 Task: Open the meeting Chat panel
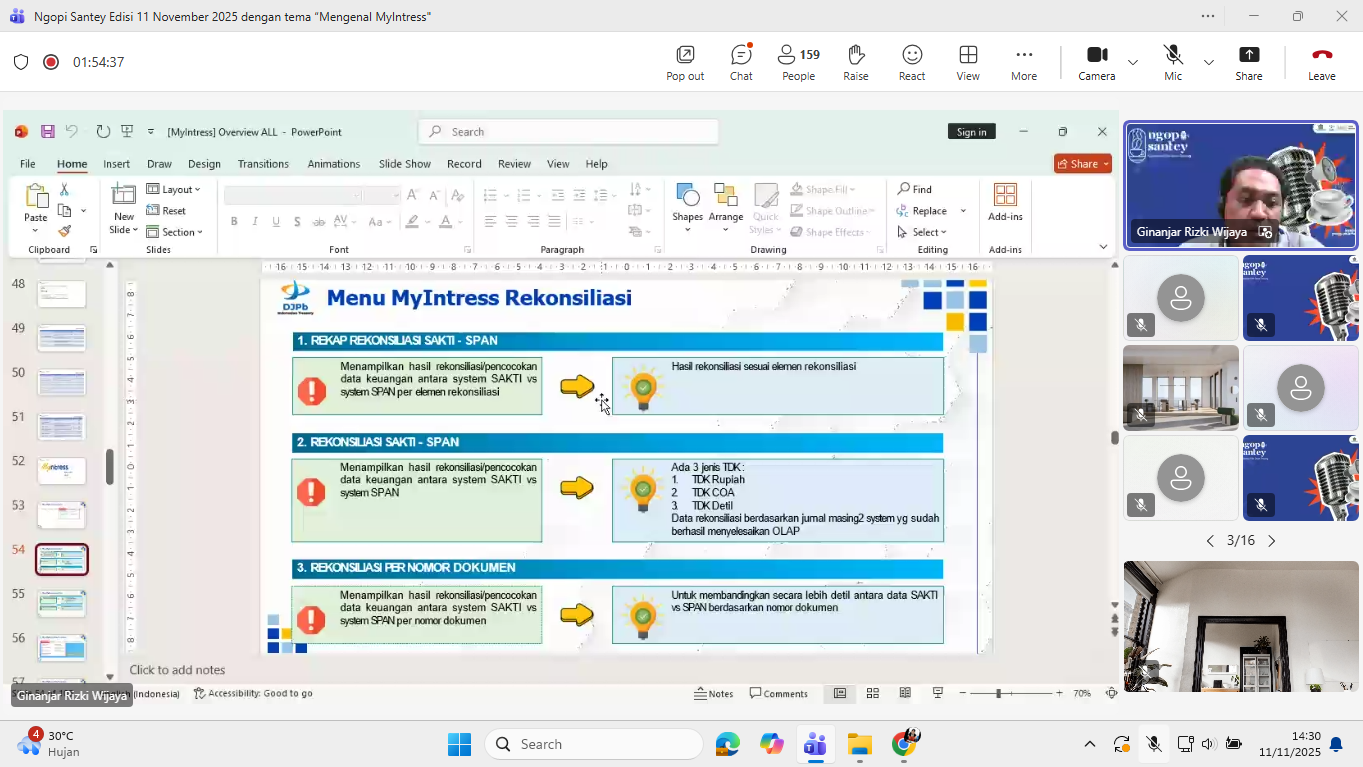(x=741, y=62)
